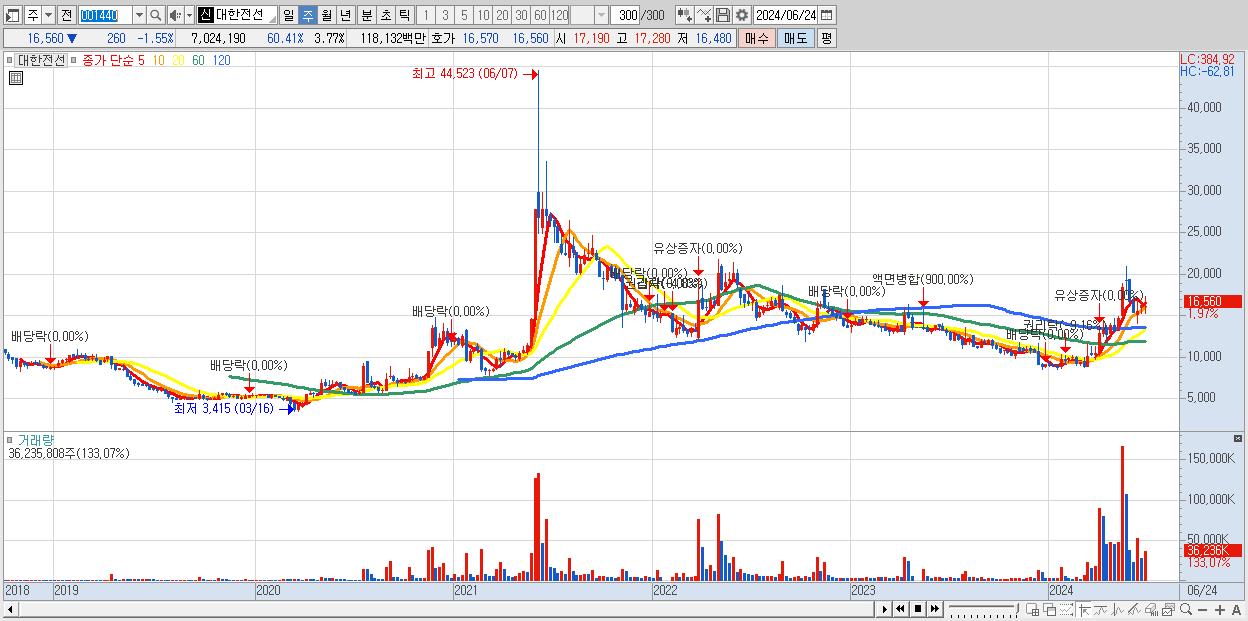1248x621 pixels.
Task: Select minute (분) chart period
Action: (x=366, y=15)
